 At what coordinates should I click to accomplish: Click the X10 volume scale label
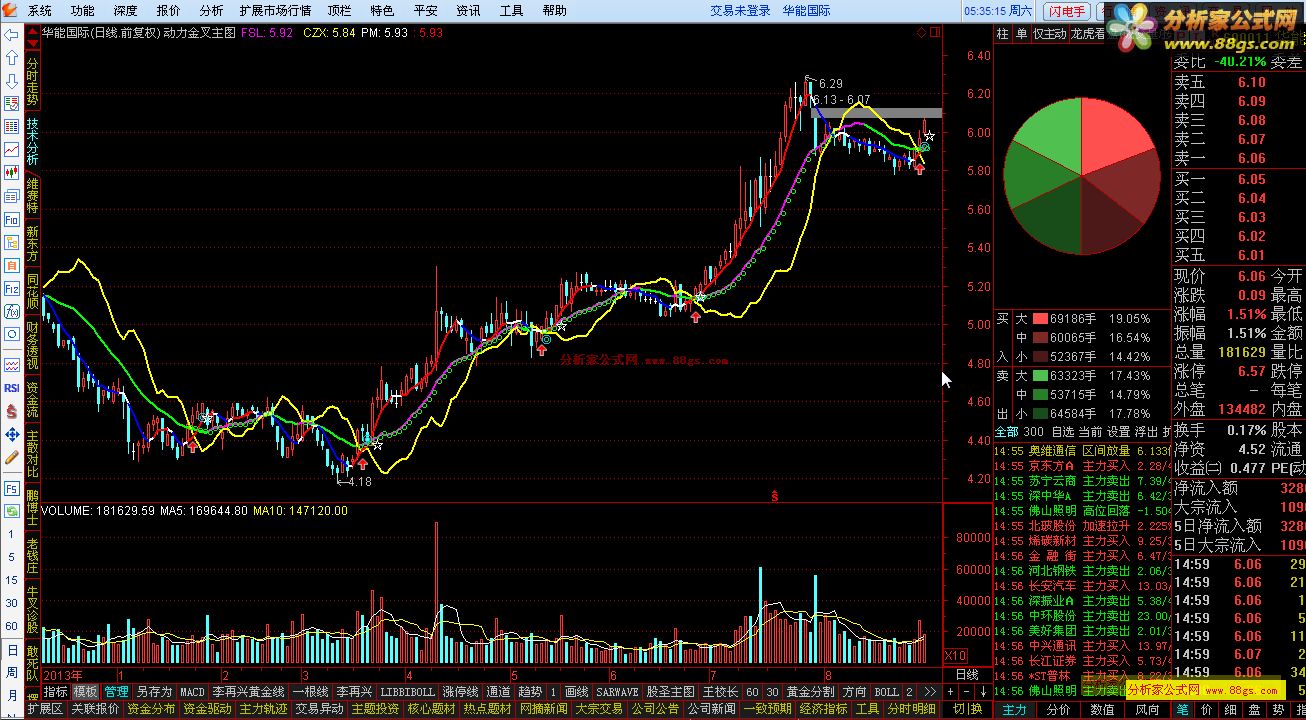(955, 655)
